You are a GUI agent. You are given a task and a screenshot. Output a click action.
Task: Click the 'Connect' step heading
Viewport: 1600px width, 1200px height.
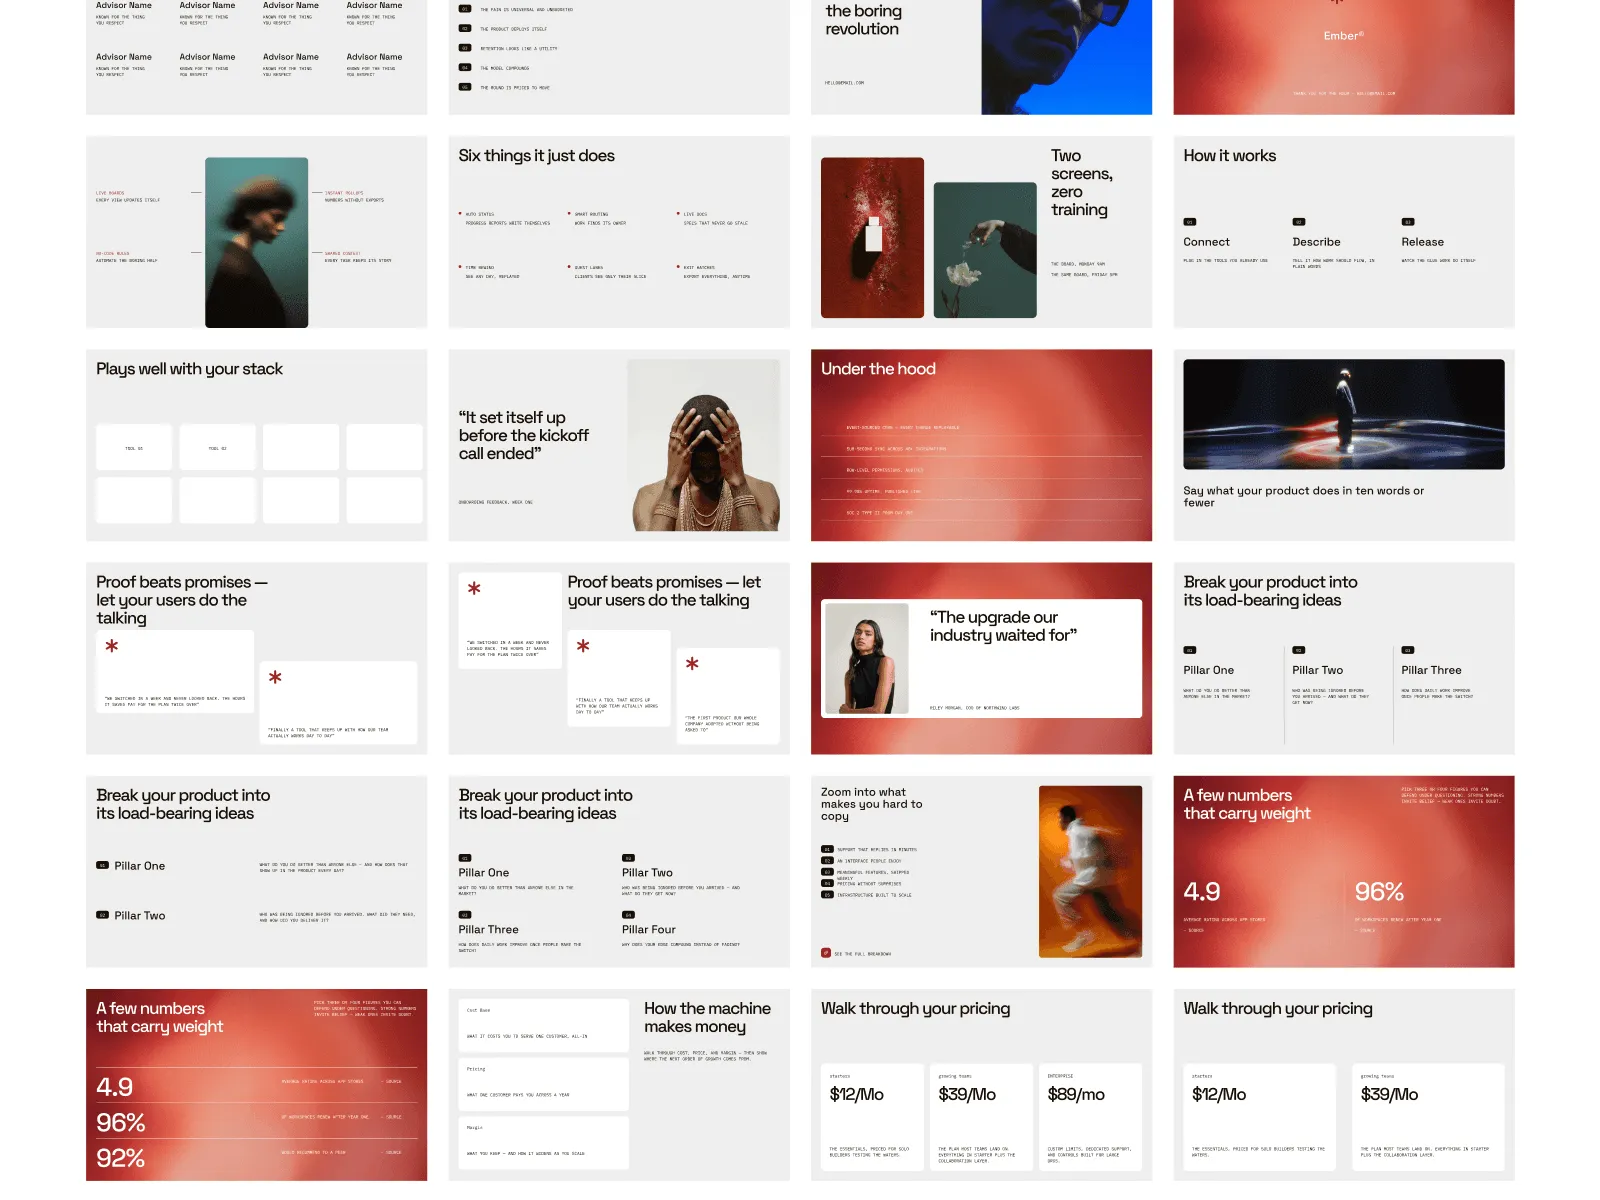tap(1206, 242)
